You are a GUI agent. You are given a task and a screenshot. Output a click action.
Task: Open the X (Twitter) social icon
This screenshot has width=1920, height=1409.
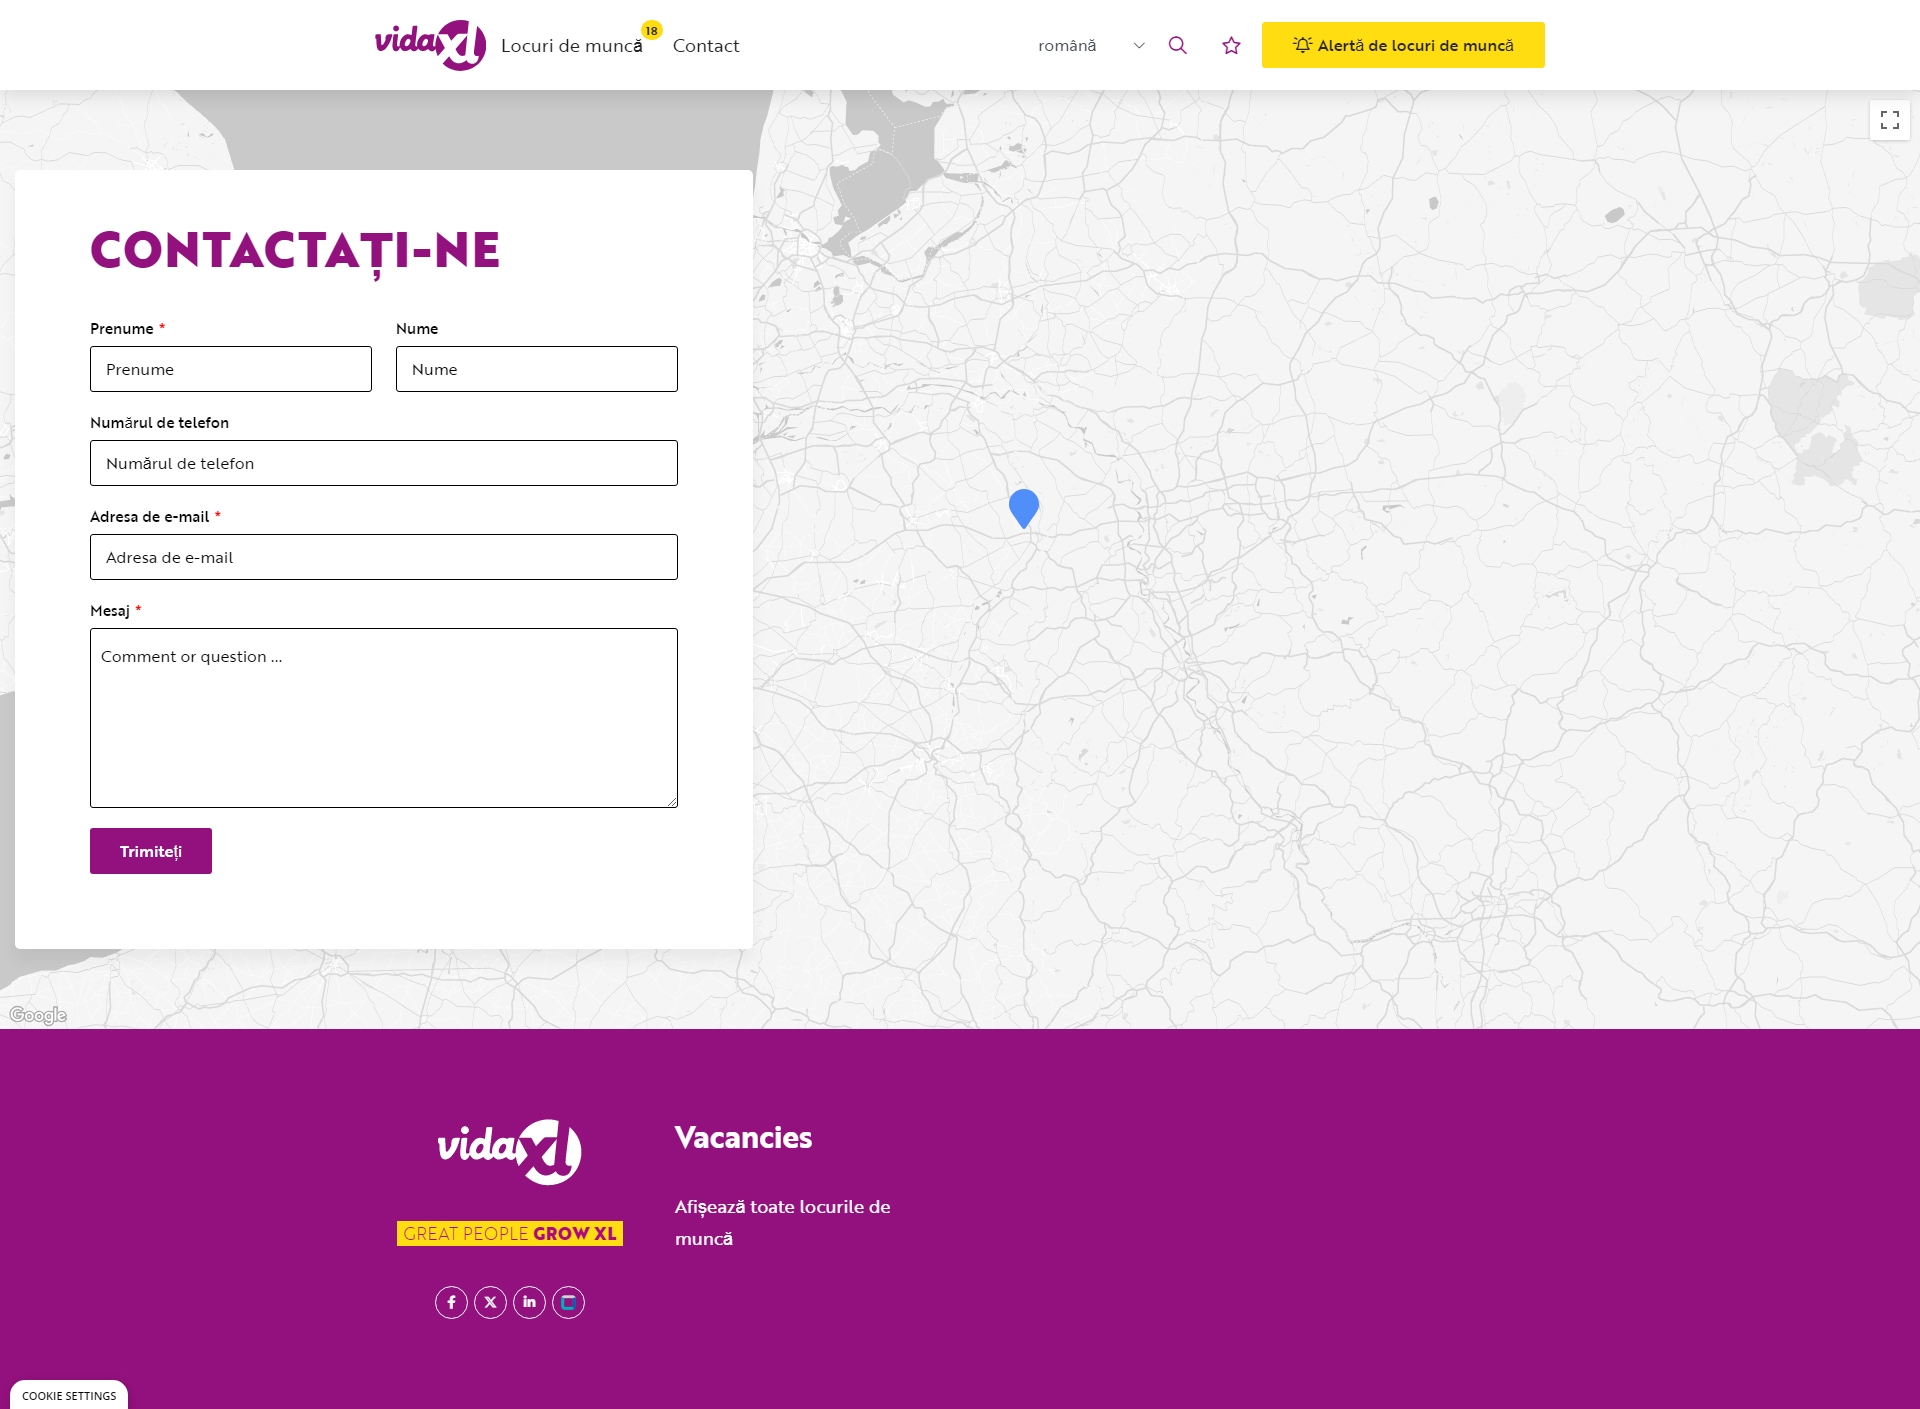(x=490, y=1302)
